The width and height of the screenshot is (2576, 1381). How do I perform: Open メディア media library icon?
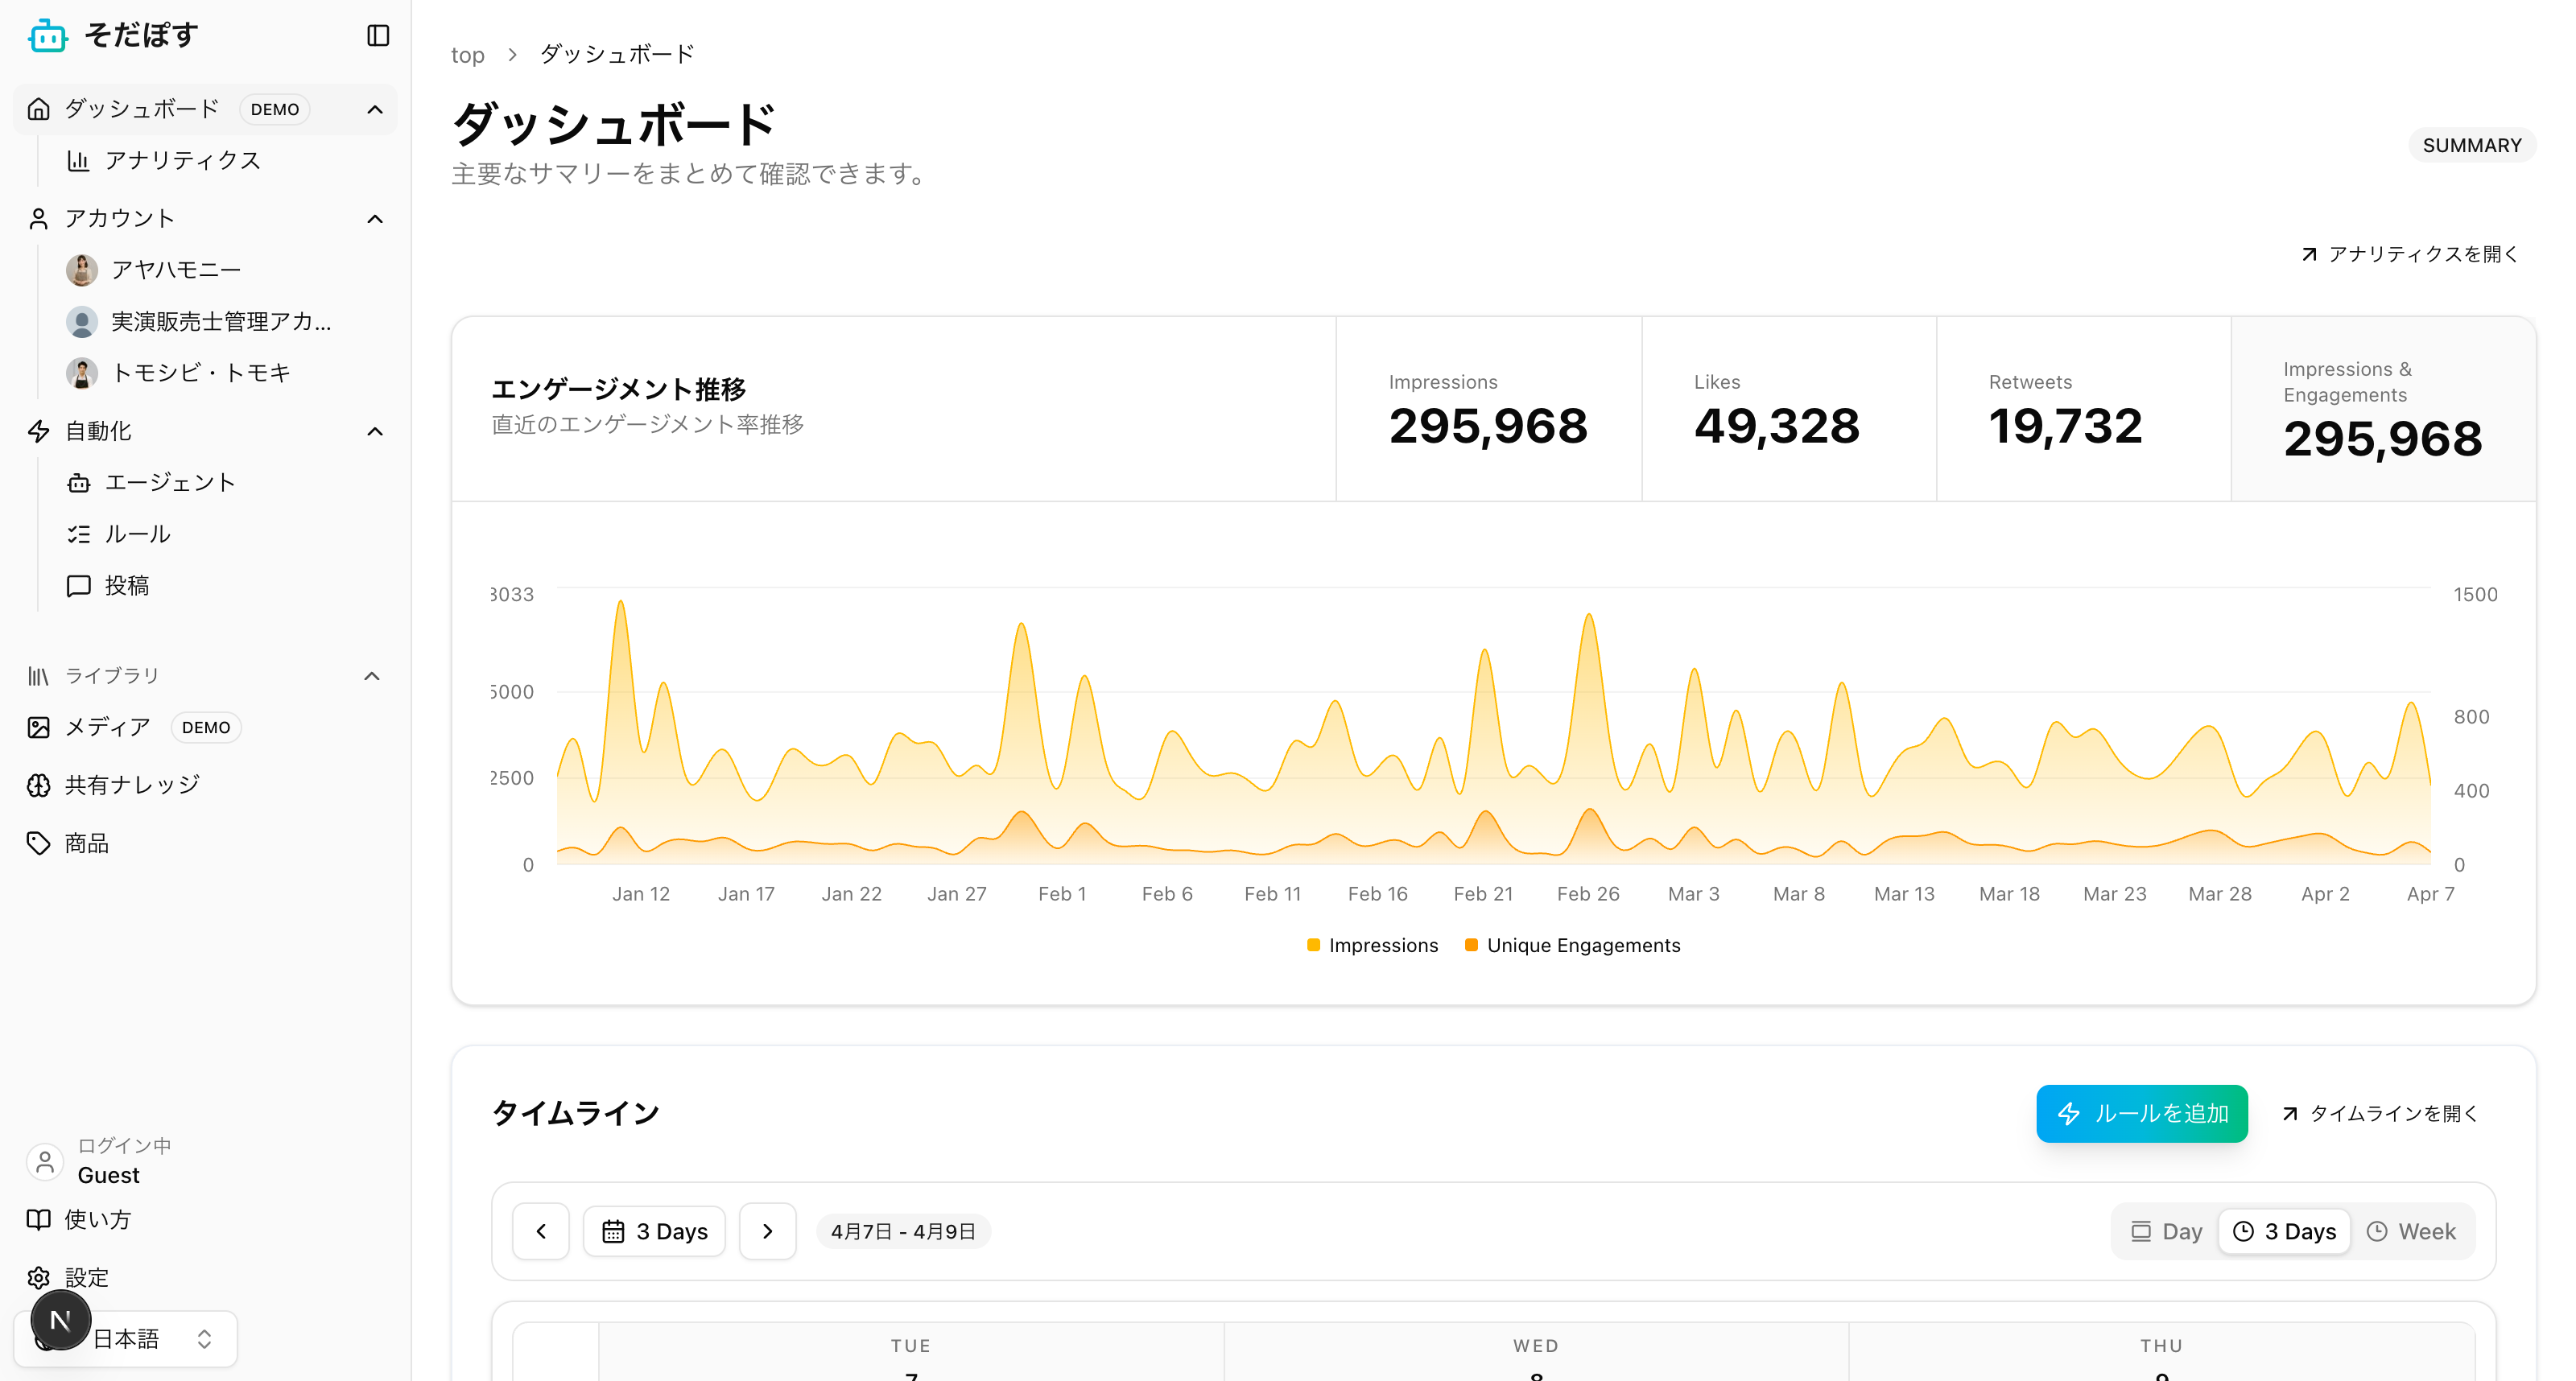(x=39, y=727)
